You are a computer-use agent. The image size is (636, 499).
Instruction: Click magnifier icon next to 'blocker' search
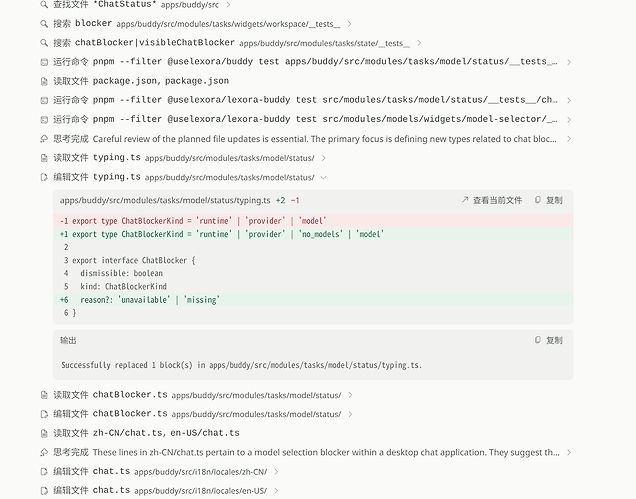tap(44, 24)
